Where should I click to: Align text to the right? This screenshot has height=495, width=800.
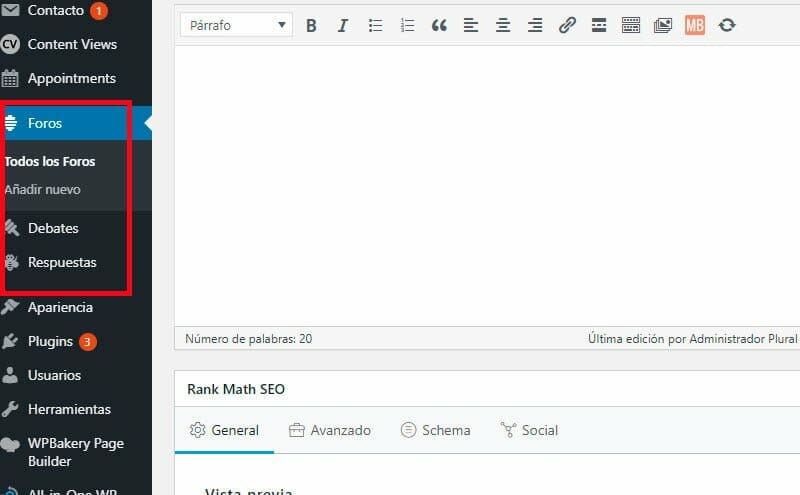tap(535, 25)
